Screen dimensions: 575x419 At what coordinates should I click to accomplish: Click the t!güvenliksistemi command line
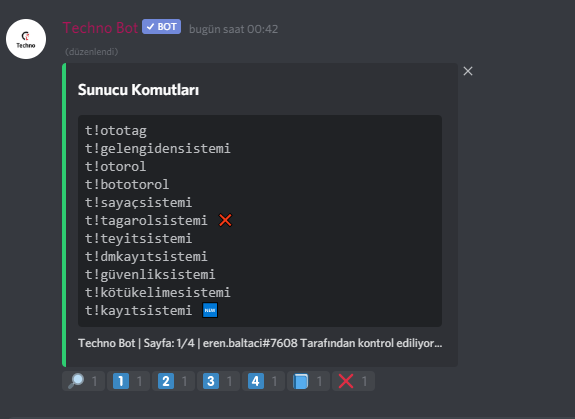[x=150, y=275]
